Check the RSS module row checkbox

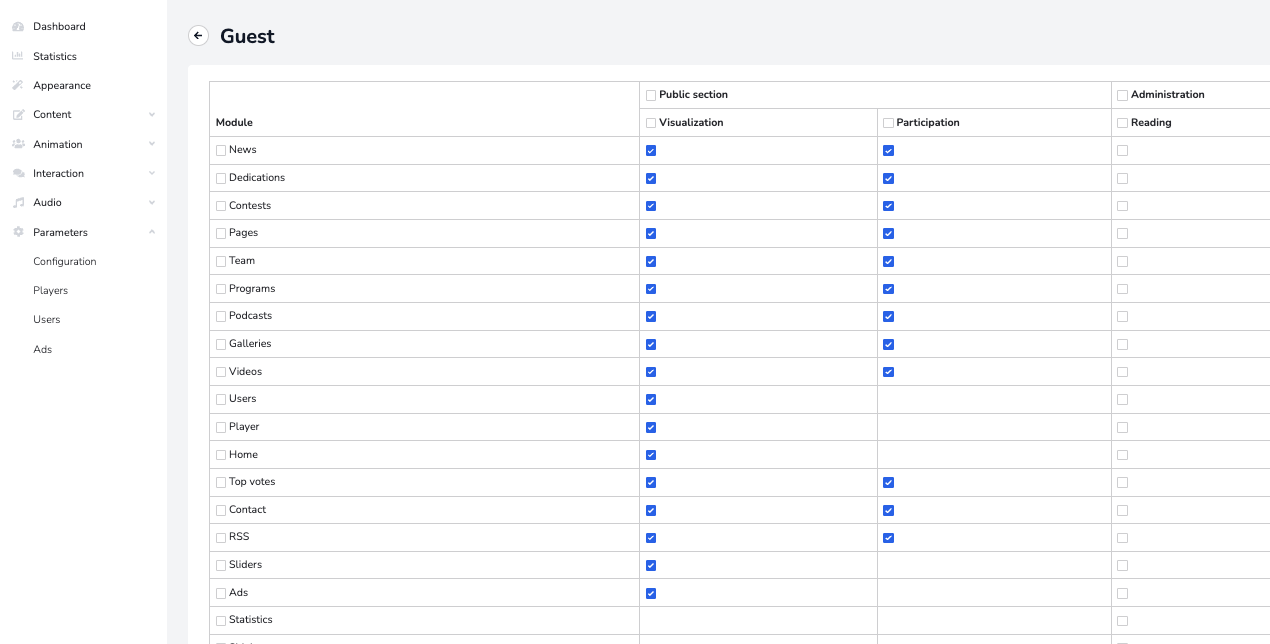tap(221, 537)
